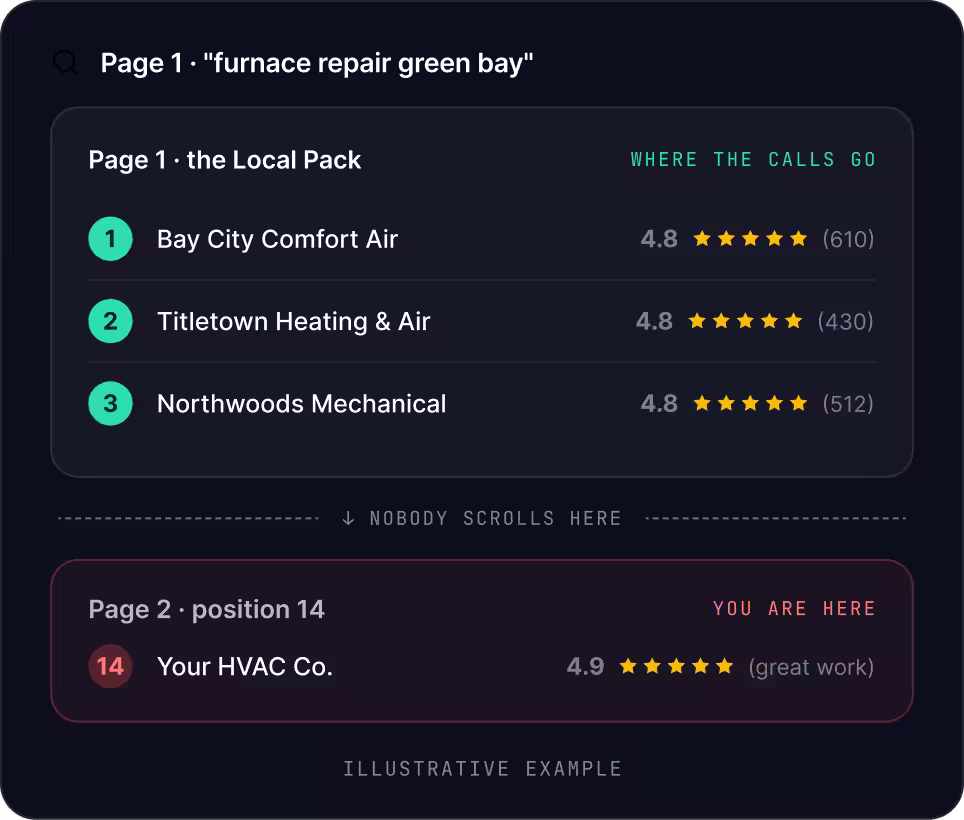Click the "Page 1 · the Local Pack" heading

coord(224,160)
